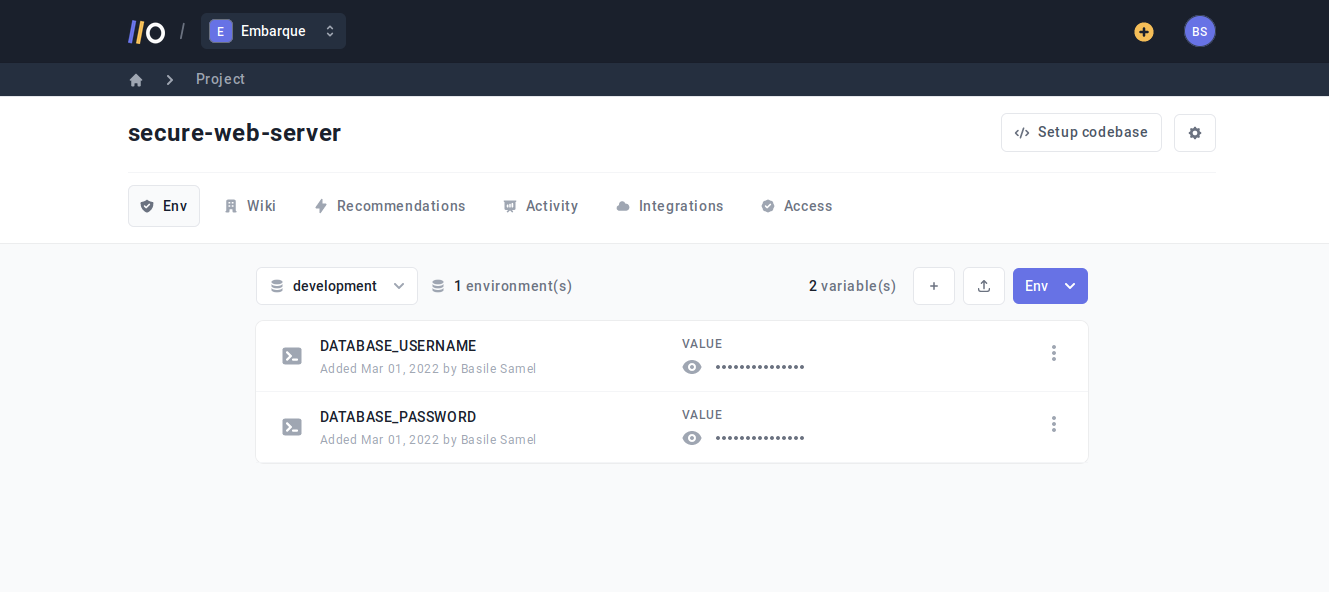1329x592 pixels.
Task: Add a new variable with the plus button
Action: pyautogui.click(x=934, y=286)
